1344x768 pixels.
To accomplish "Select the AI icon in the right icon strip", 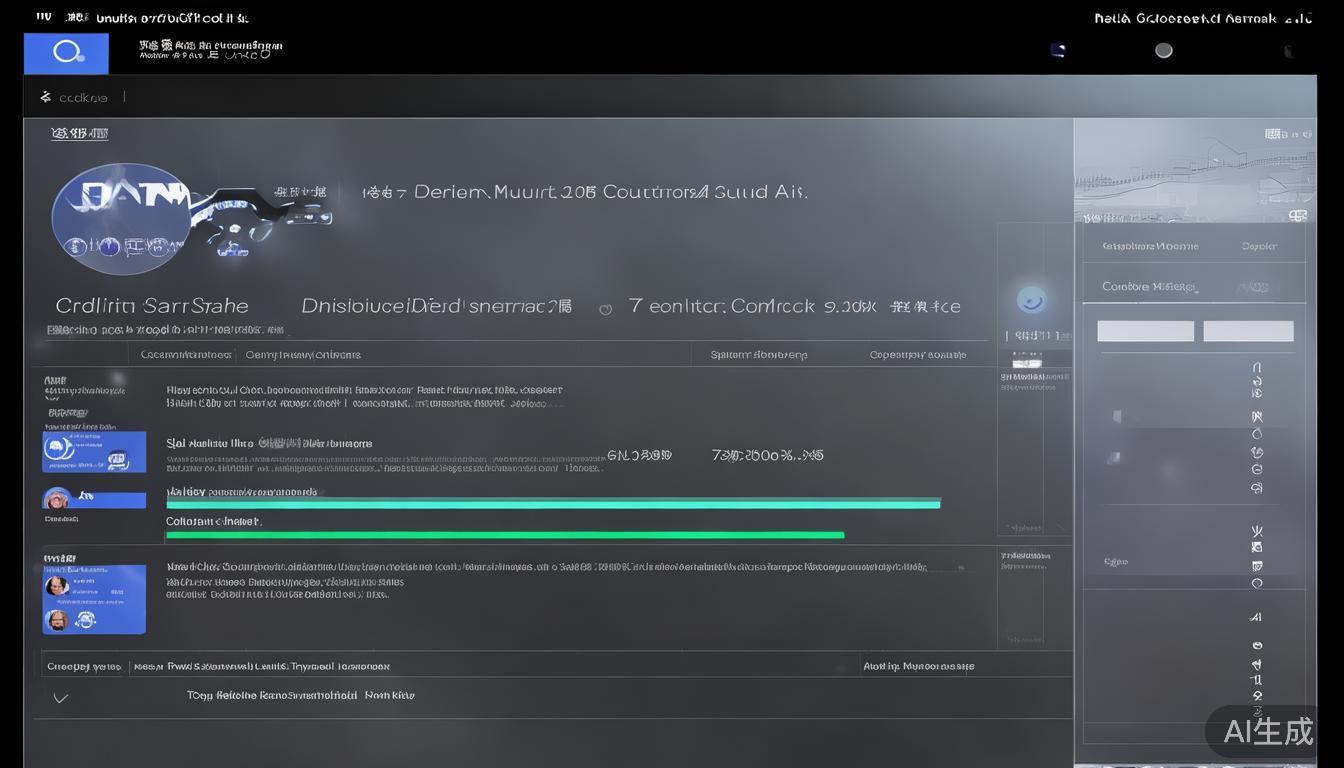I will click(x=1256, y=617).
